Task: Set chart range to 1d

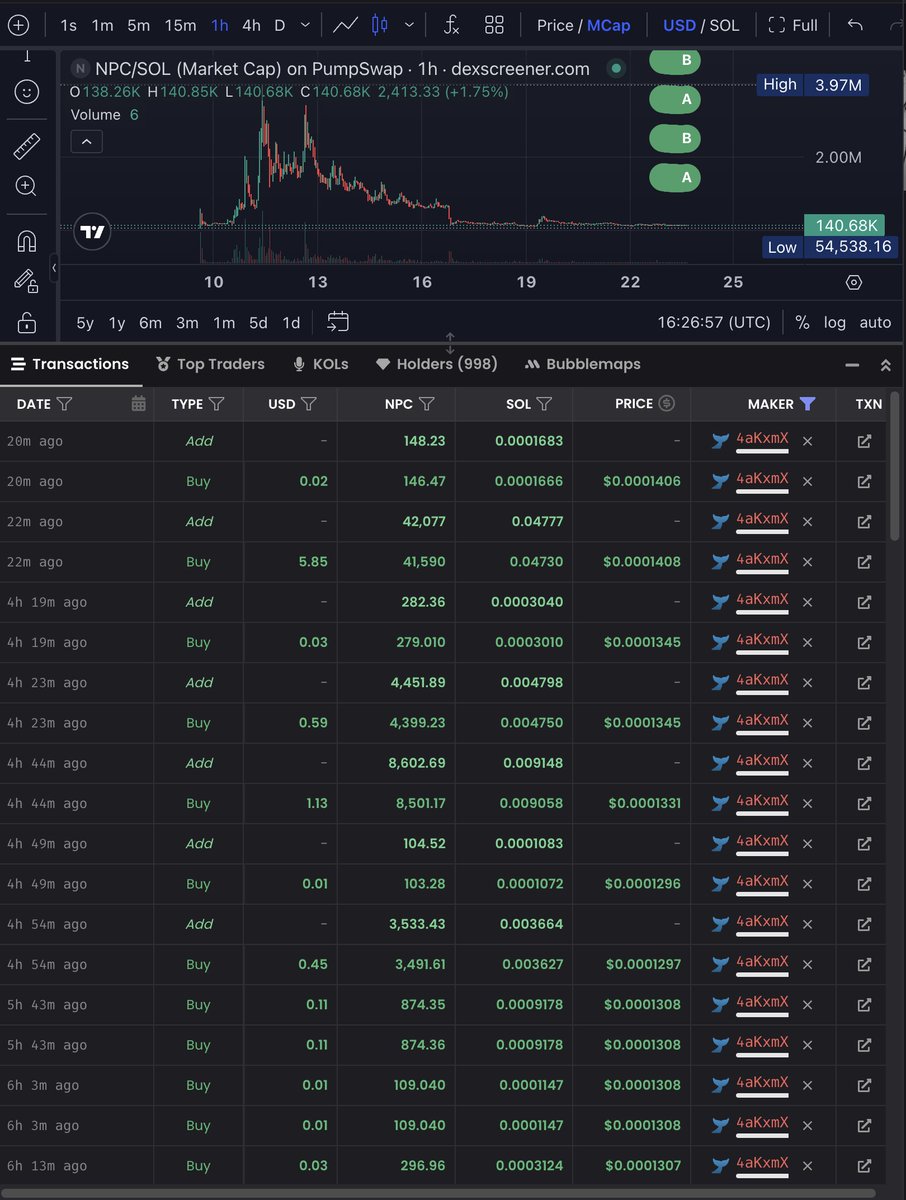Action: click(291, 322)
